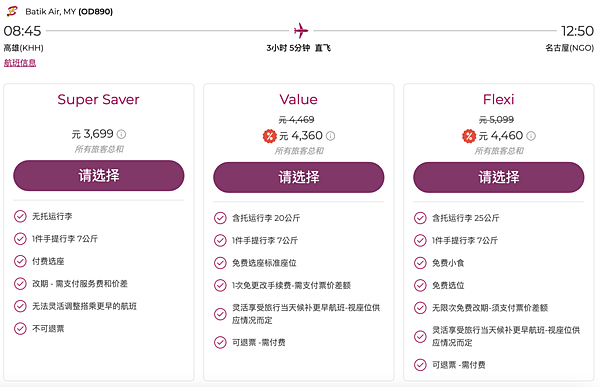Click checkmark icon beside 不可退票
This screenshot has height=387, width=600.
20,328
